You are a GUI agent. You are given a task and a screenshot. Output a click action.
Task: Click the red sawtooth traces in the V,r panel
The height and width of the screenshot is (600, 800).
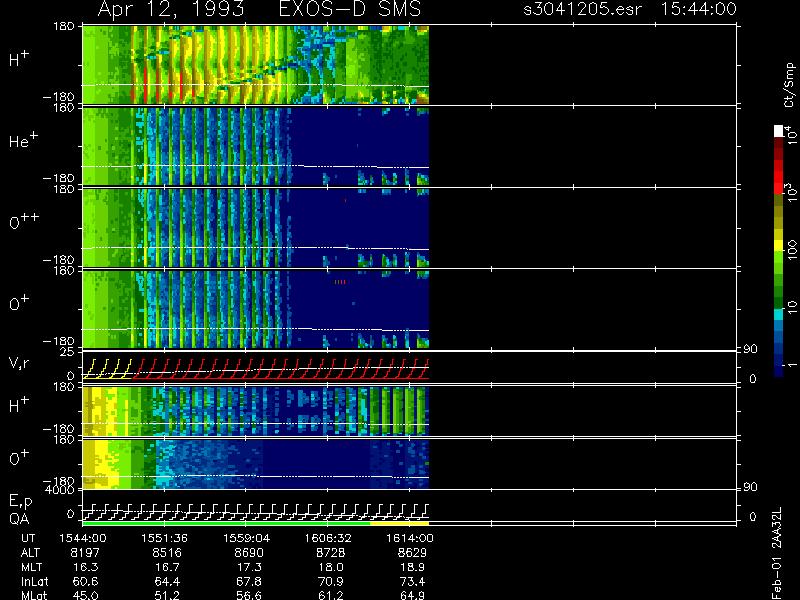tap(281, 368)
